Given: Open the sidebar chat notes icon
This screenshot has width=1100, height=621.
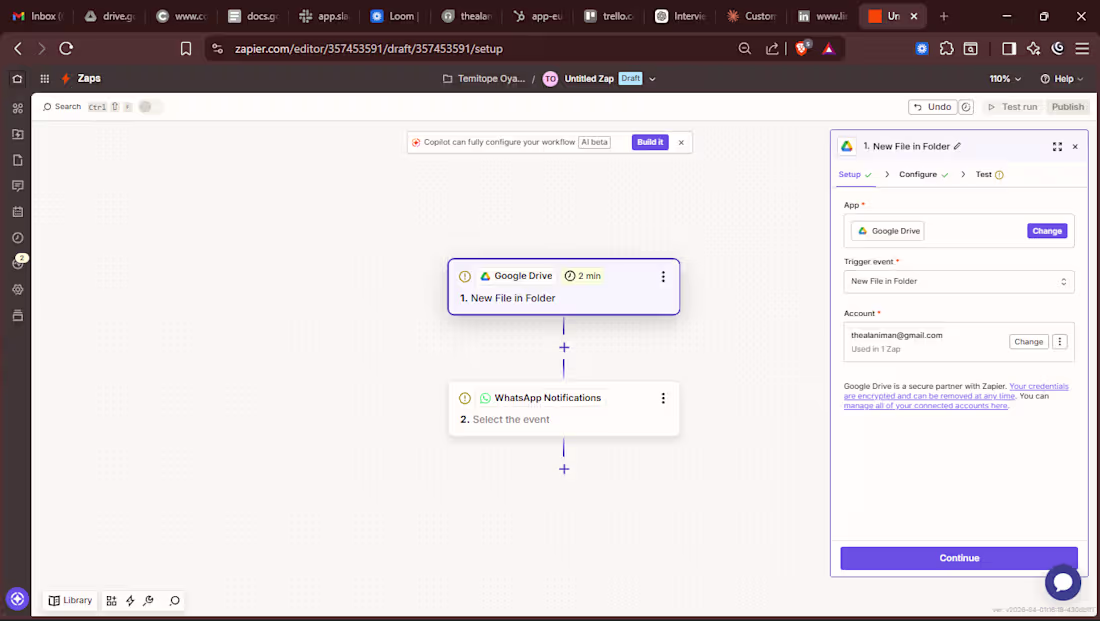Looking at the screenshot, I should [x=18, y=186].
